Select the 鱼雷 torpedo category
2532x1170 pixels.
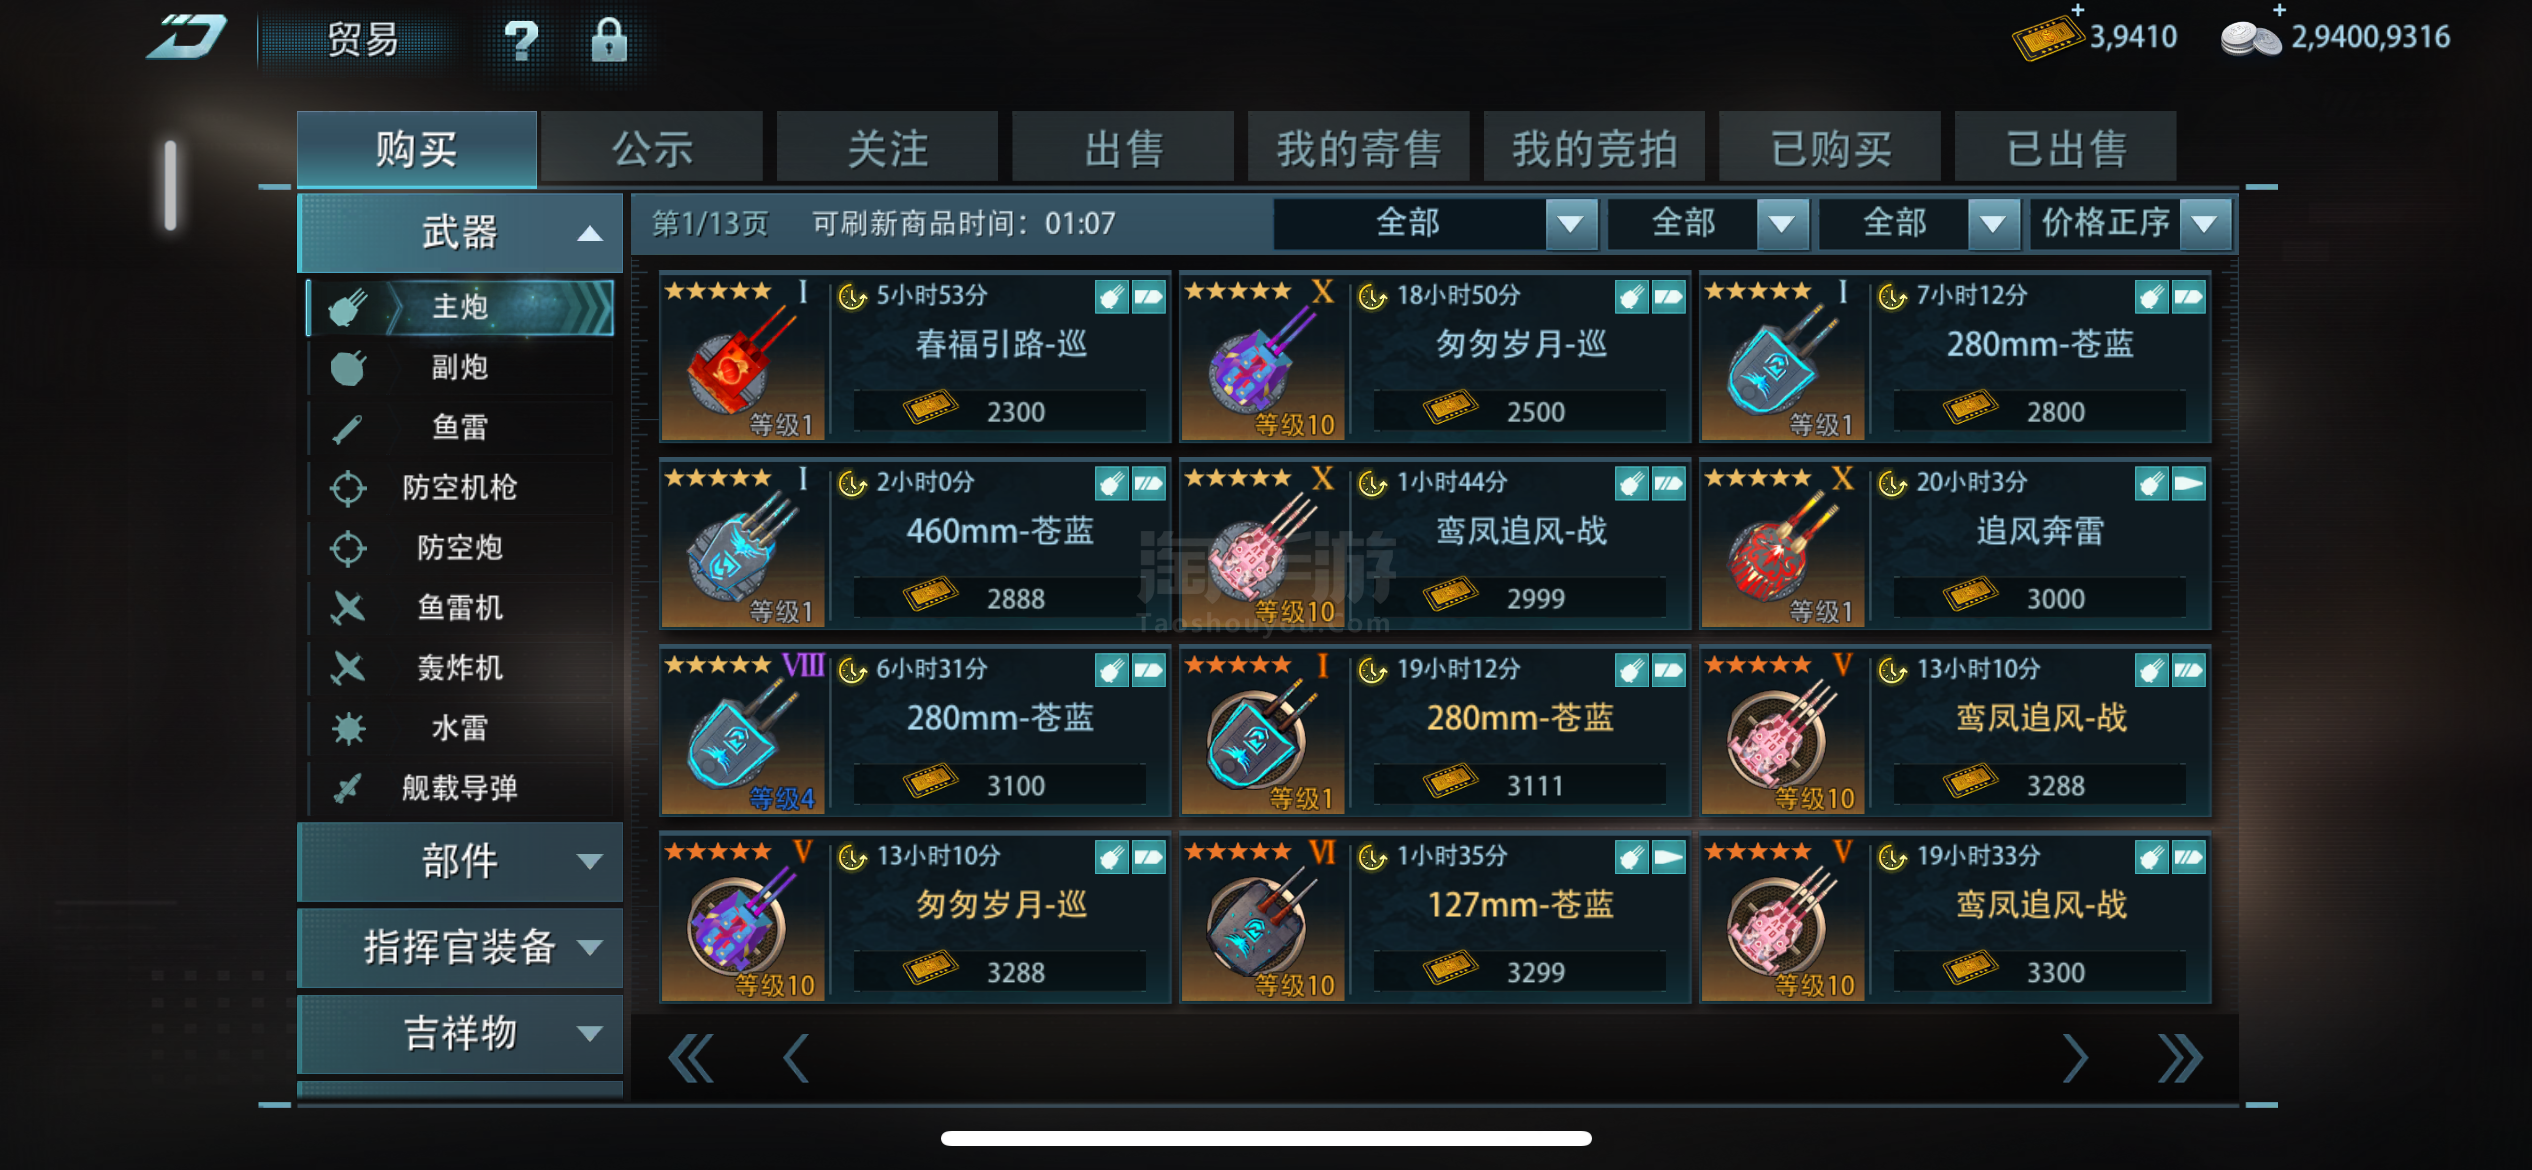460,428
